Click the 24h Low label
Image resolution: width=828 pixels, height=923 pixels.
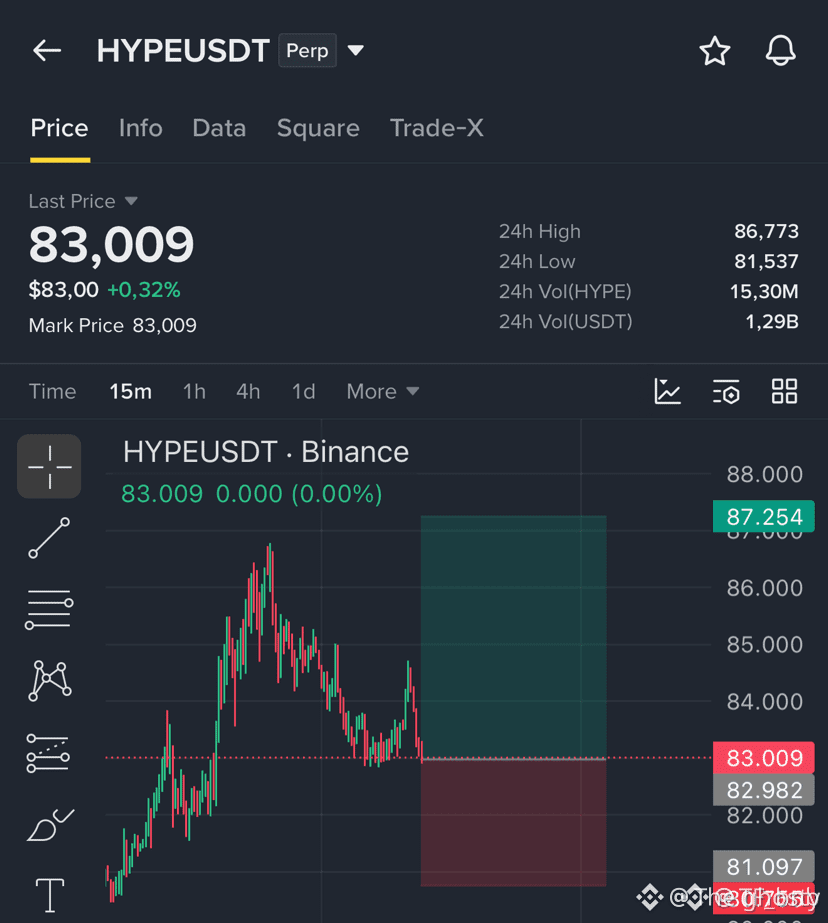(537, 261)
